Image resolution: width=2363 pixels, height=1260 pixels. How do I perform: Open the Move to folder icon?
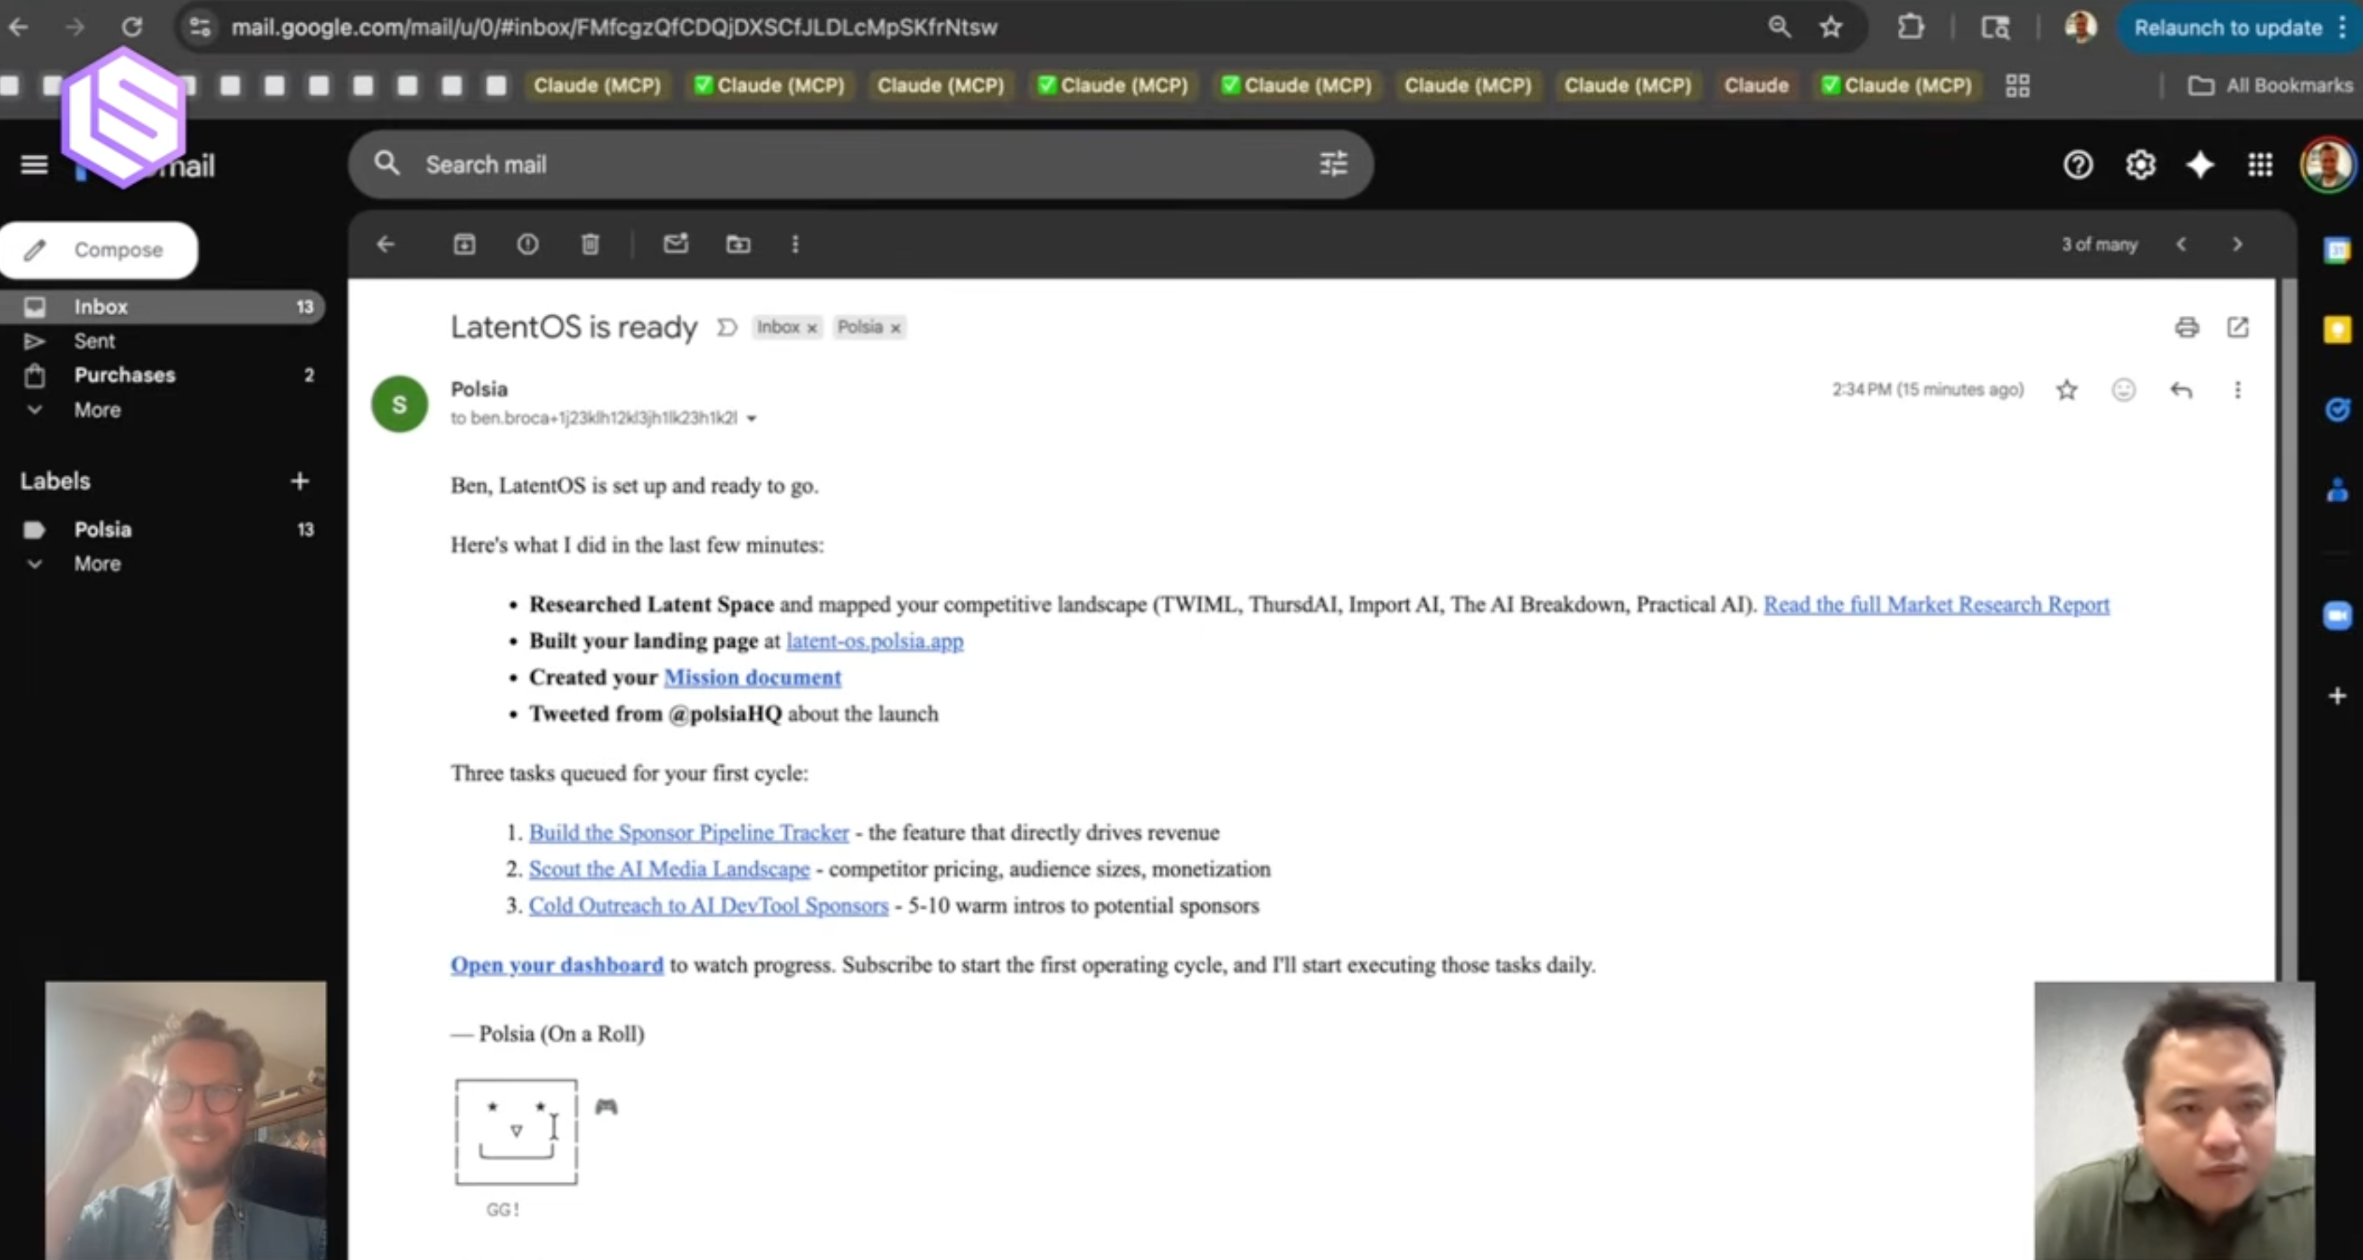click(738, 244)
